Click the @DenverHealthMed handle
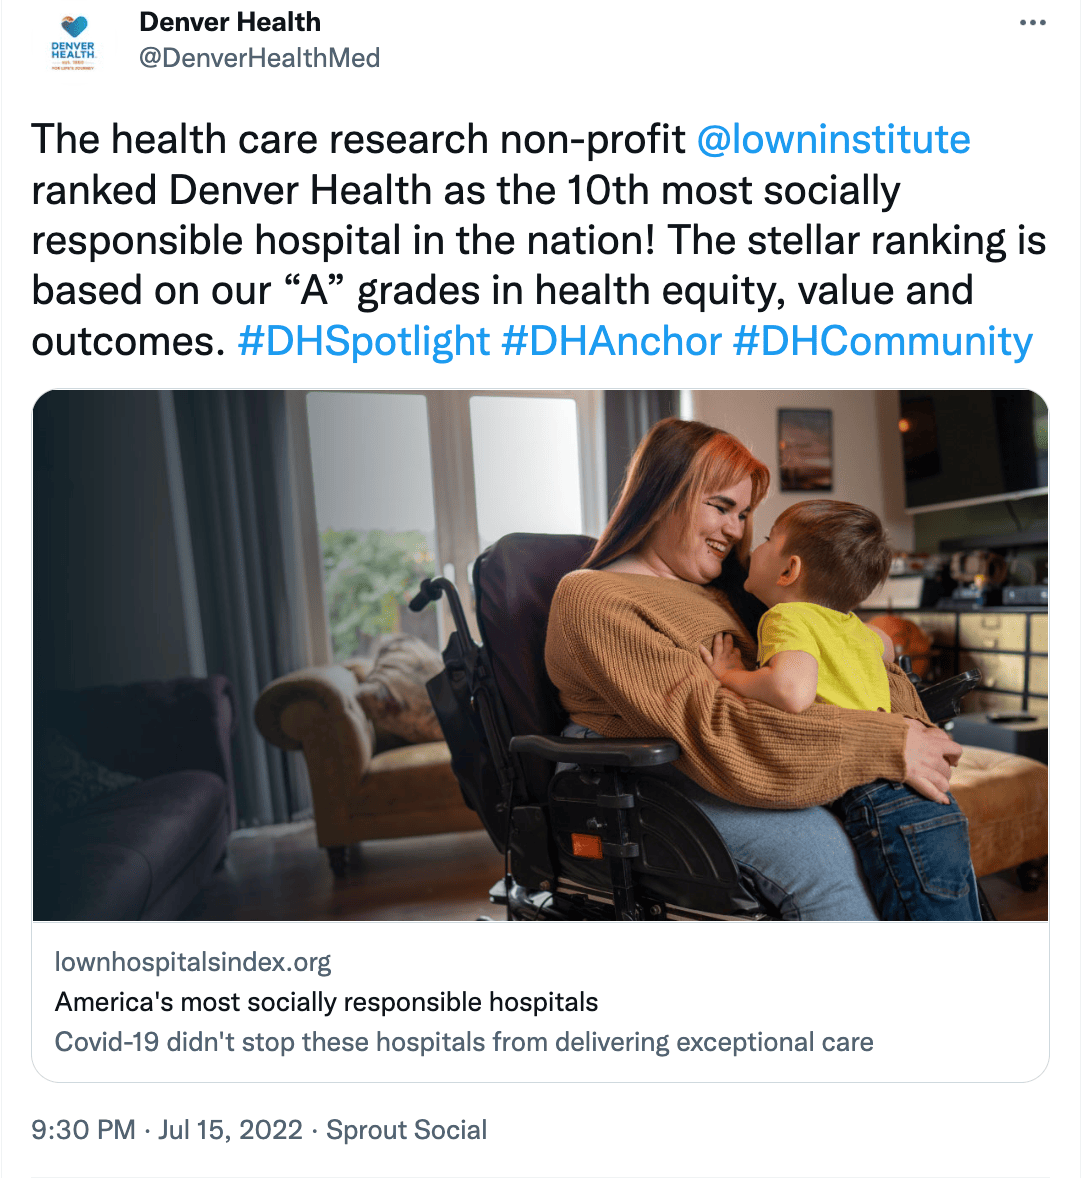The width and height of the screenshot is (1084, 1178). pos(259,58)
